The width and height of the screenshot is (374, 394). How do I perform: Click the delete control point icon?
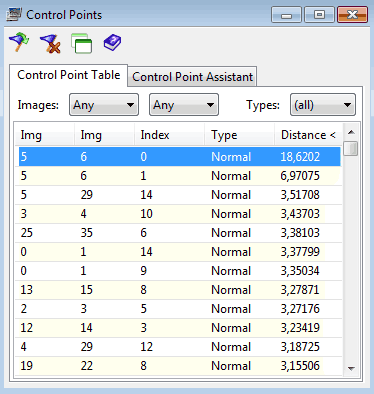(51, 44)
